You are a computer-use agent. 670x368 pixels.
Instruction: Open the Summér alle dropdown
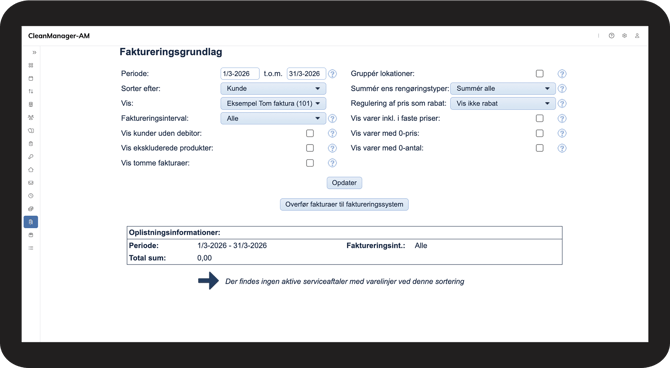[x=502, y=88]
